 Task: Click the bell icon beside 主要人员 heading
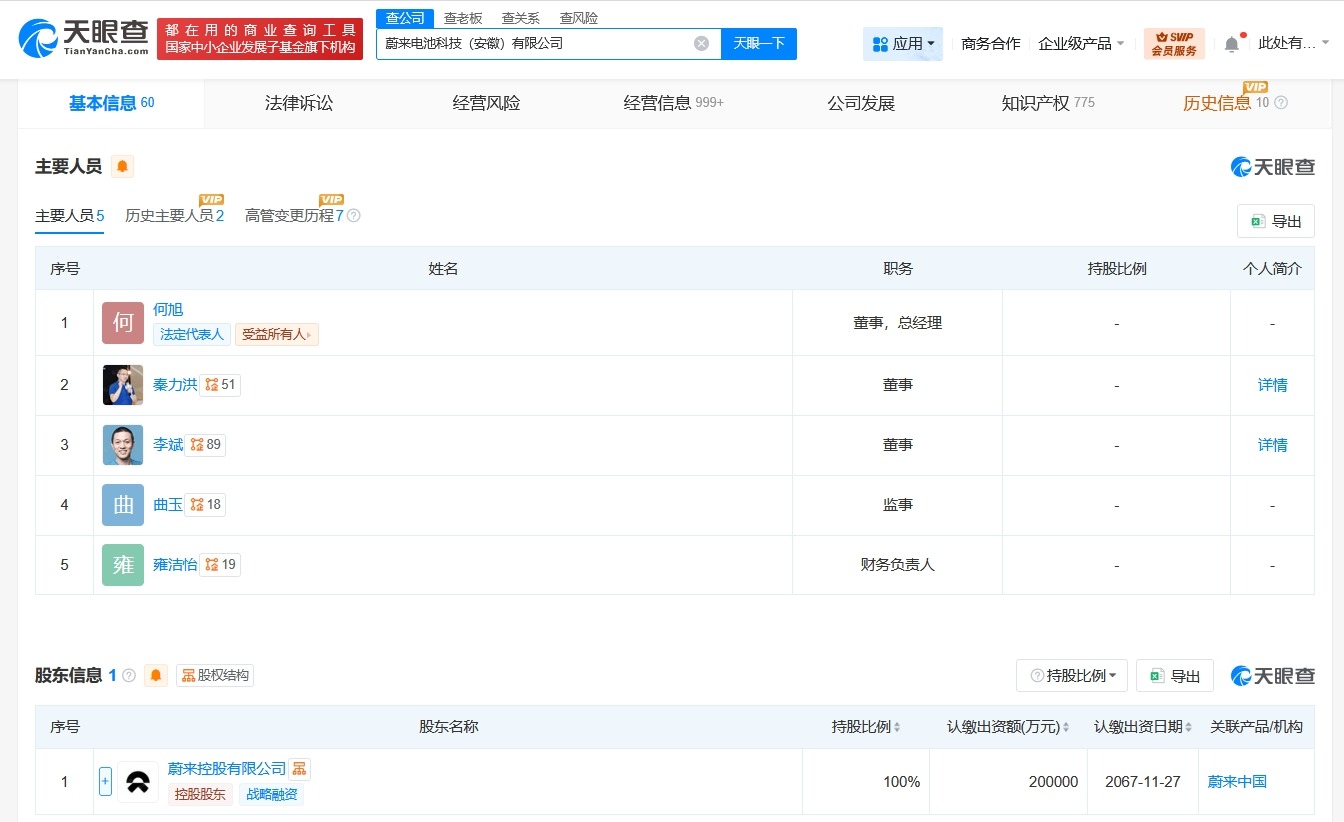tap(121, 167)
